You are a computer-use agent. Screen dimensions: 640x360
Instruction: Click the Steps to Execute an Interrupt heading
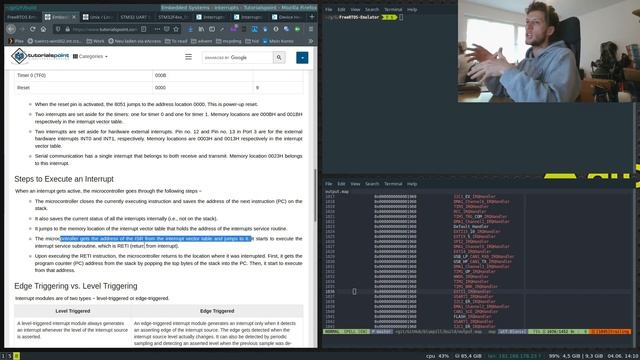64,179
